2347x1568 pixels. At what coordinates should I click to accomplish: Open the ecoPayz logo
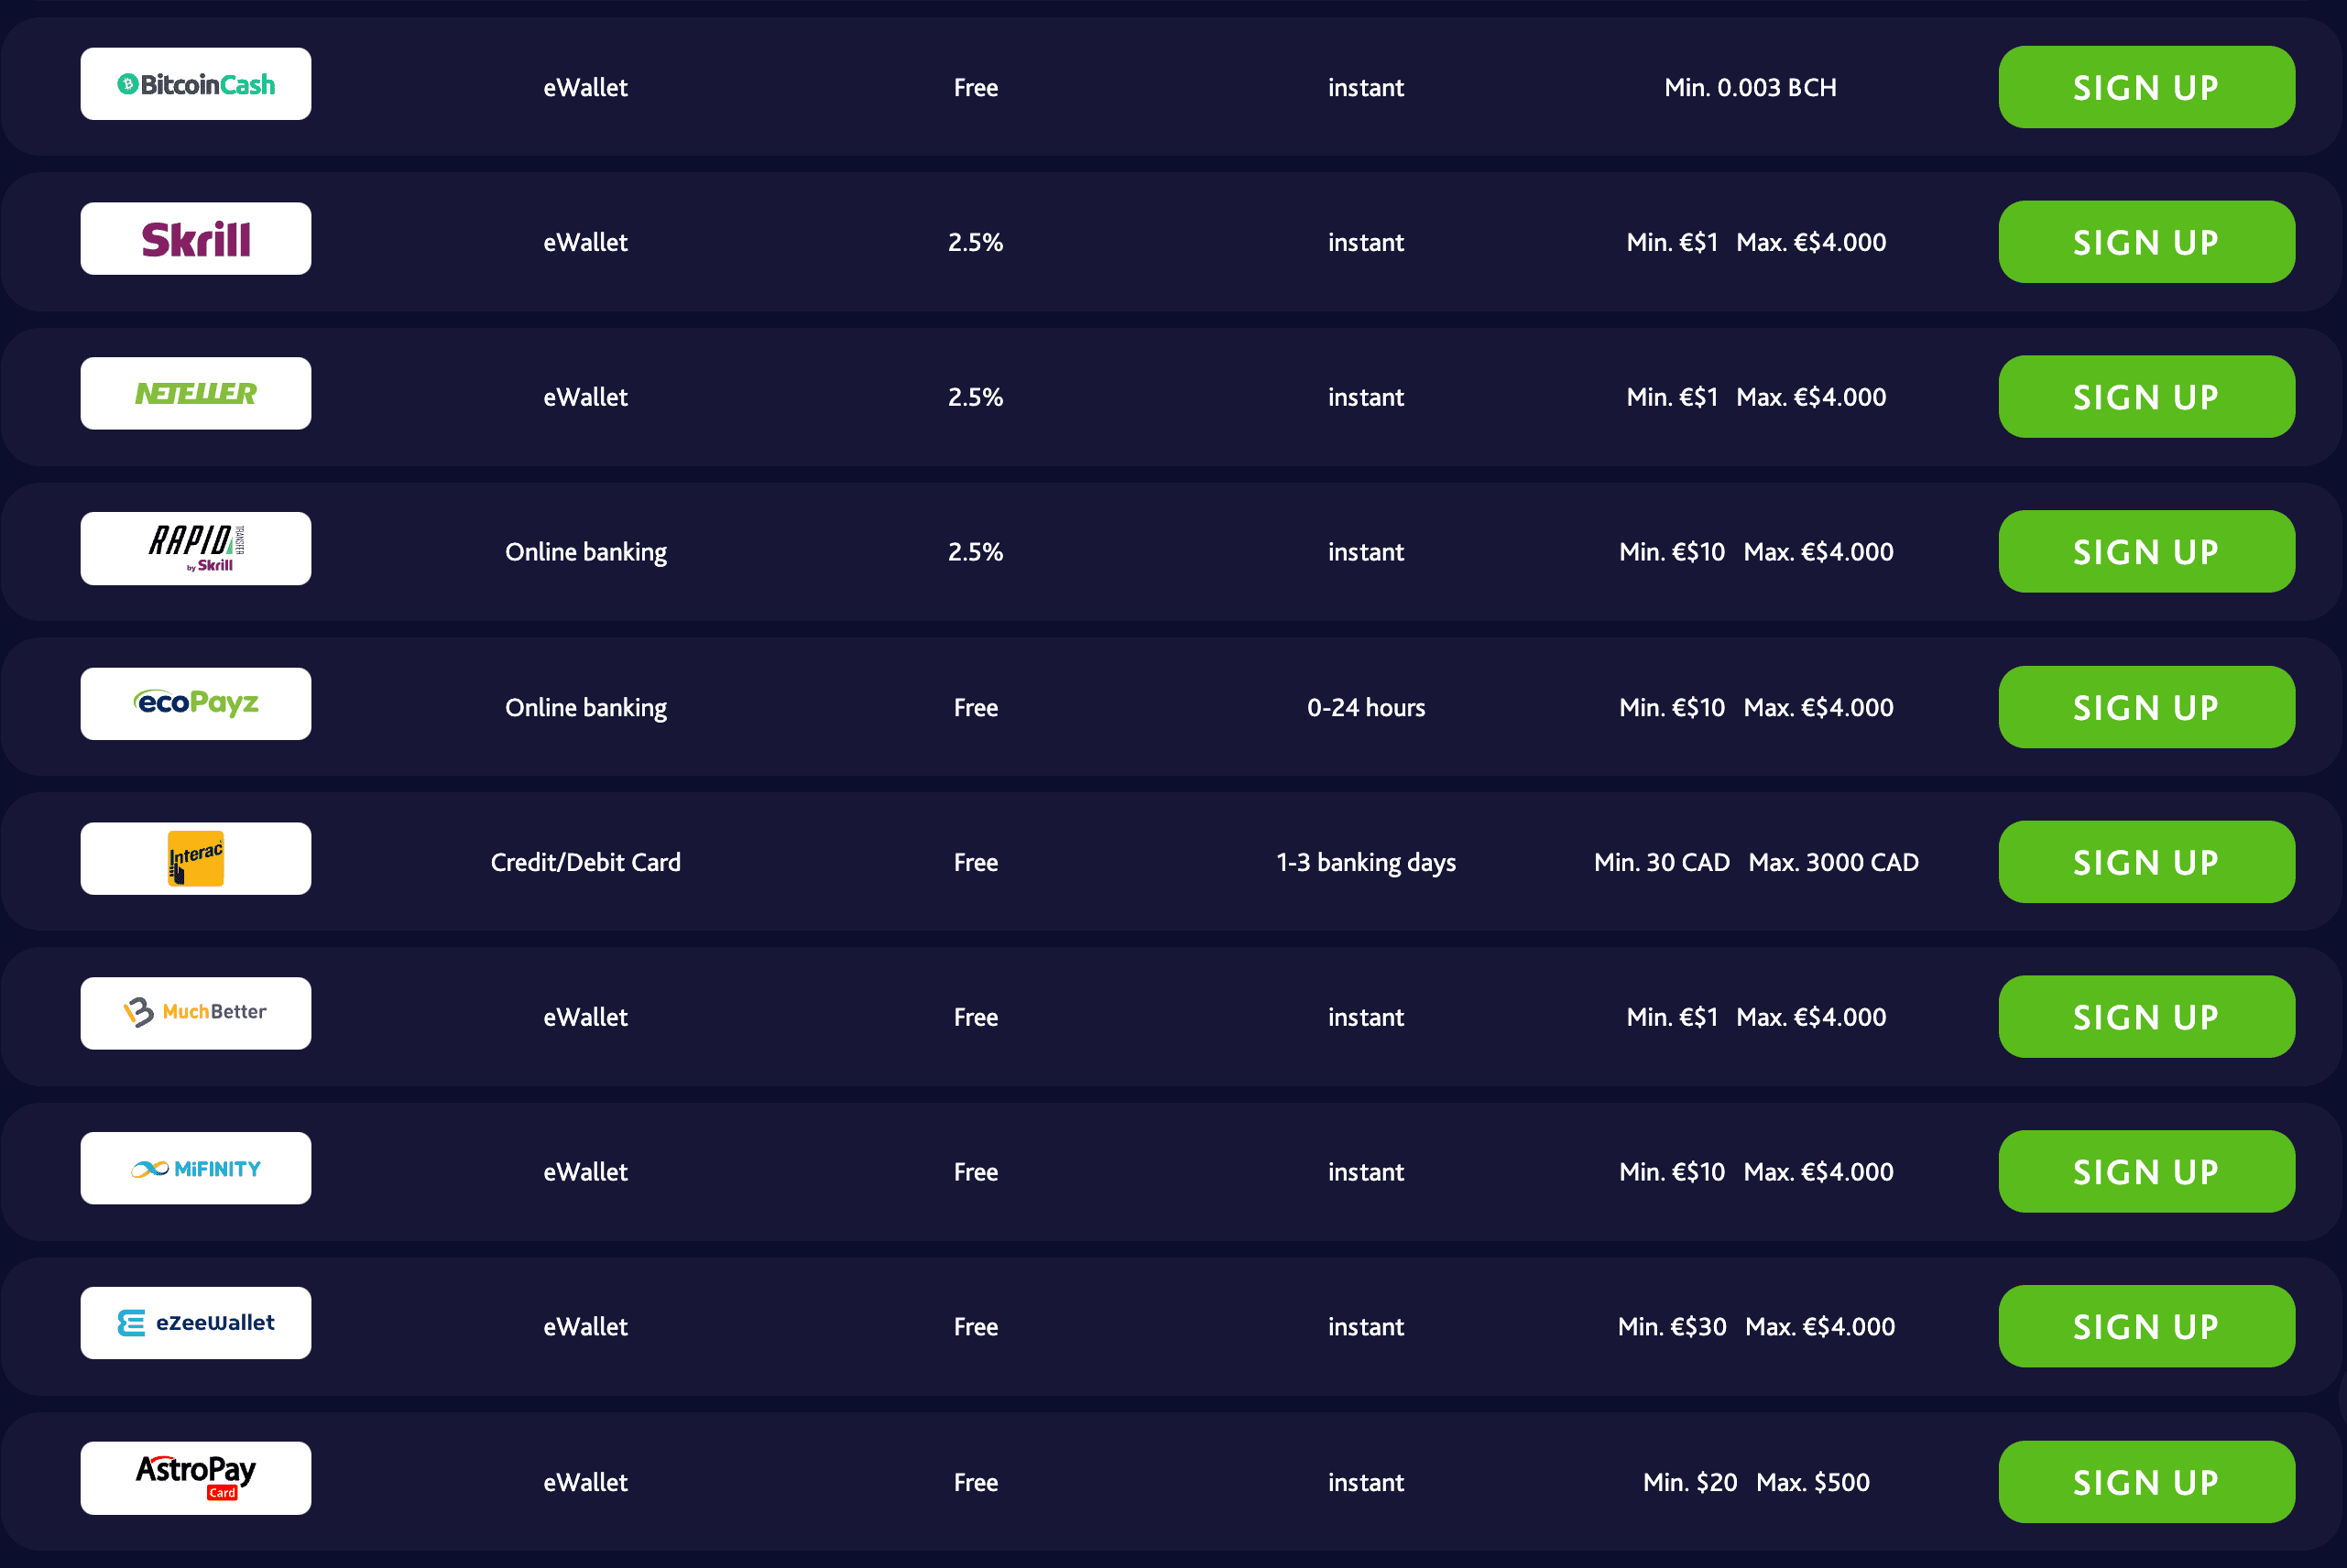point(196,704)
